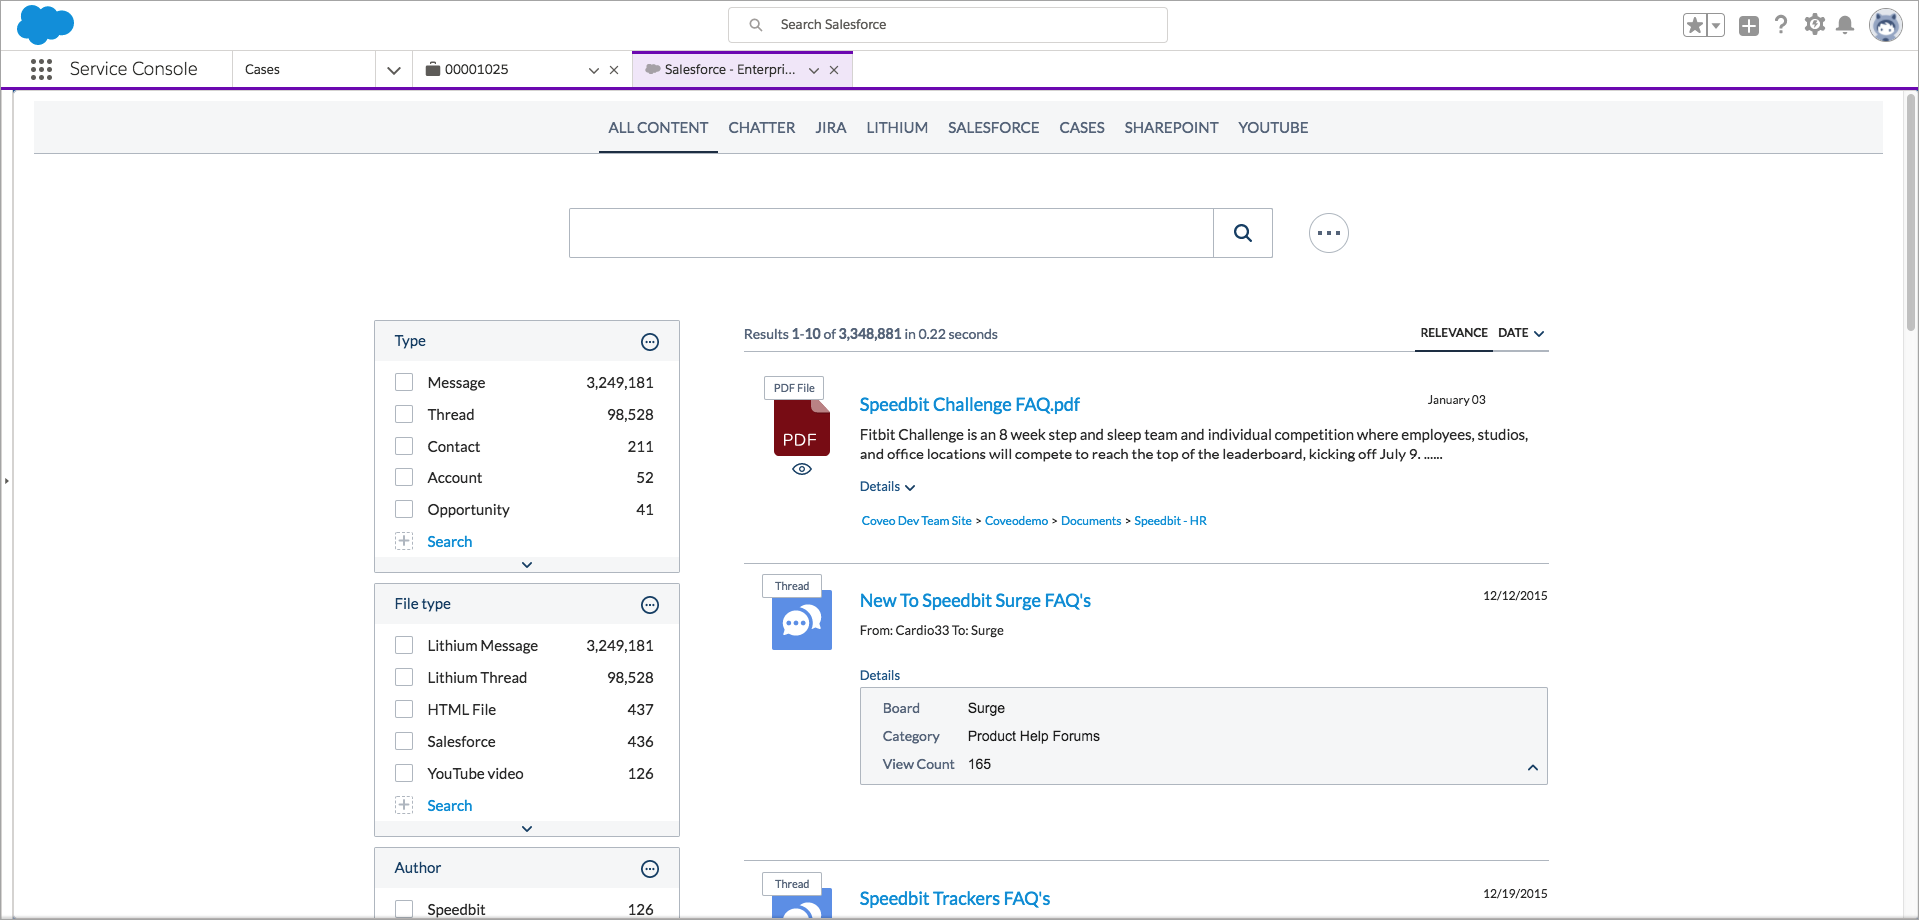Check the Speedbit author checkbox
Image resolution: width=1919 pixels, height=920 pixels.
(x=404, y=909)
